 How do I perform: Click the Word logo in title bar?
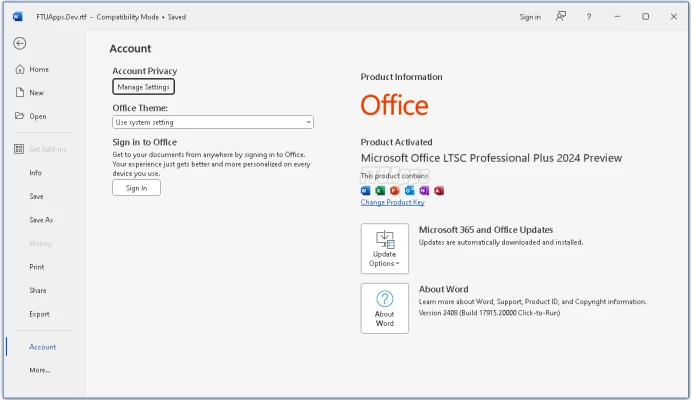tap(18, 17)
